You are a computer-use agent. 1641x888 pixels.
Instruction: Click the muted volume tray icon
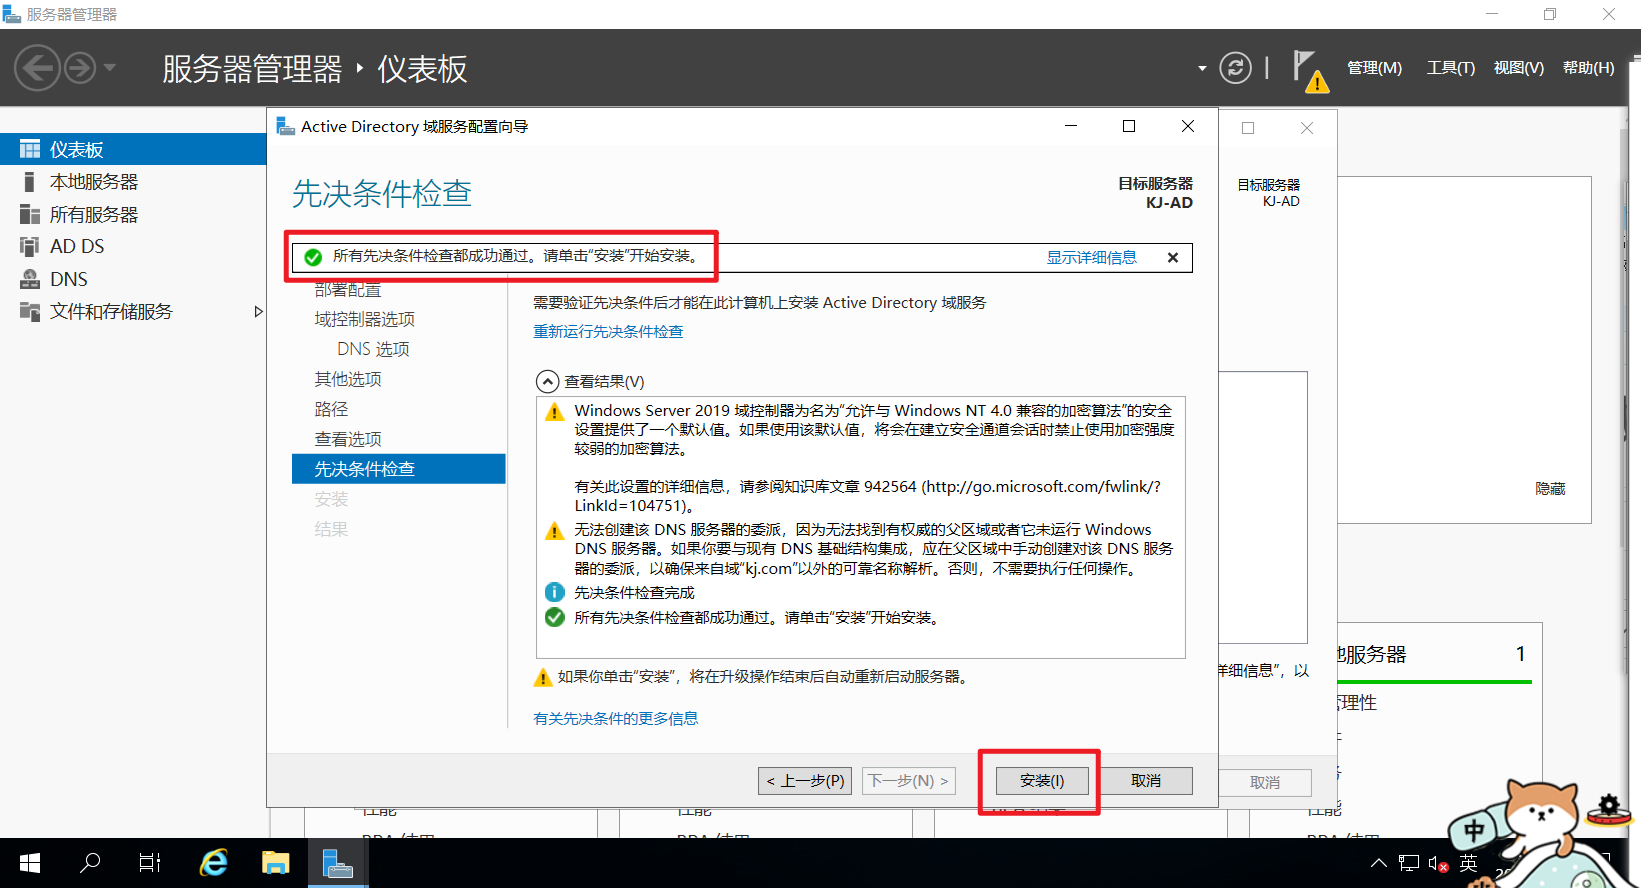(1438, 863)
